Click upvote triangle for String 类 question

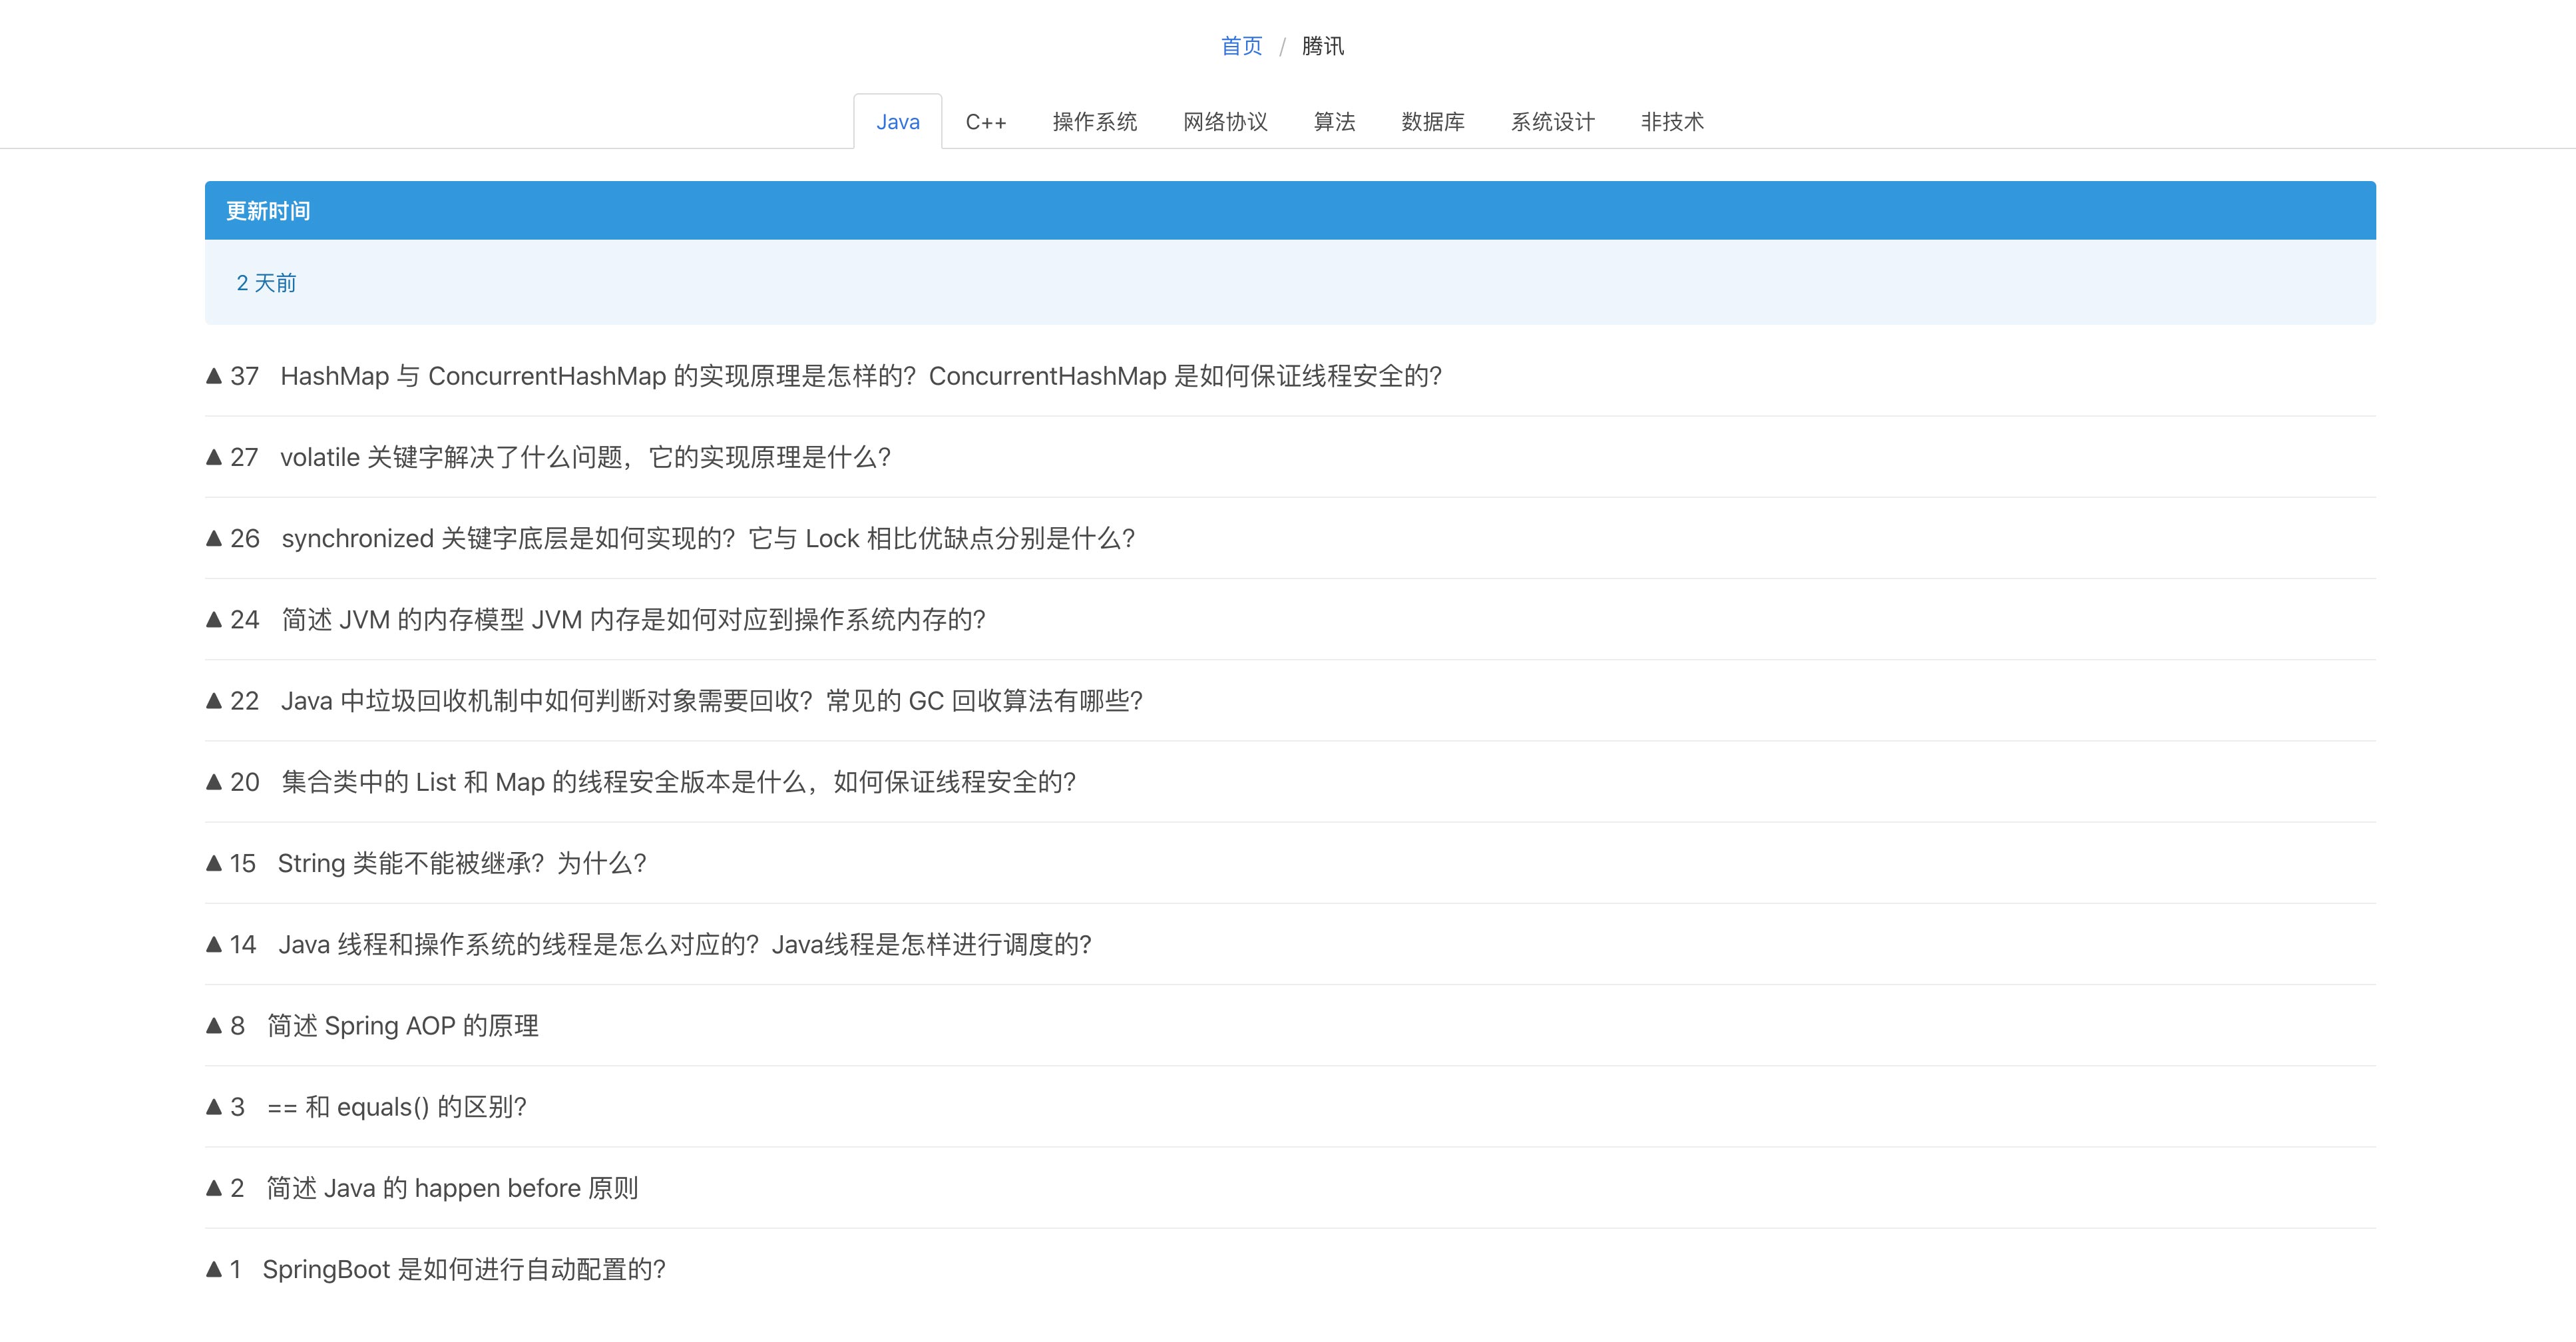214,863
